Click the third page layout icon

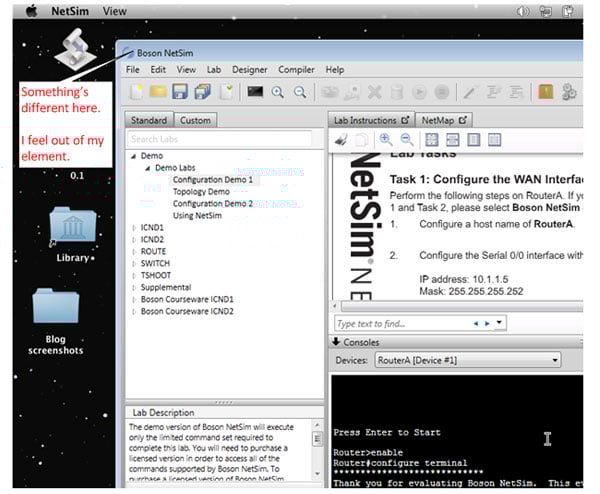point(473,140)
